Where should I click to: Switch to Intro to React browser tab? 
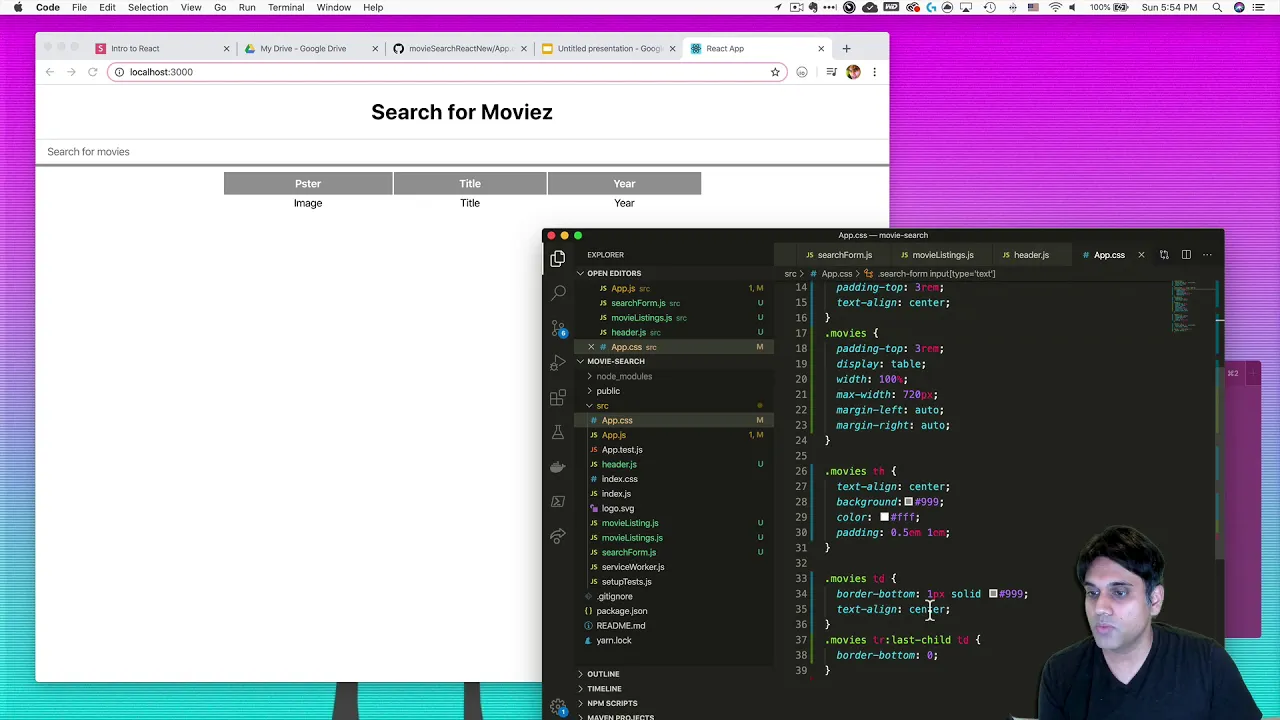[160, 48]
